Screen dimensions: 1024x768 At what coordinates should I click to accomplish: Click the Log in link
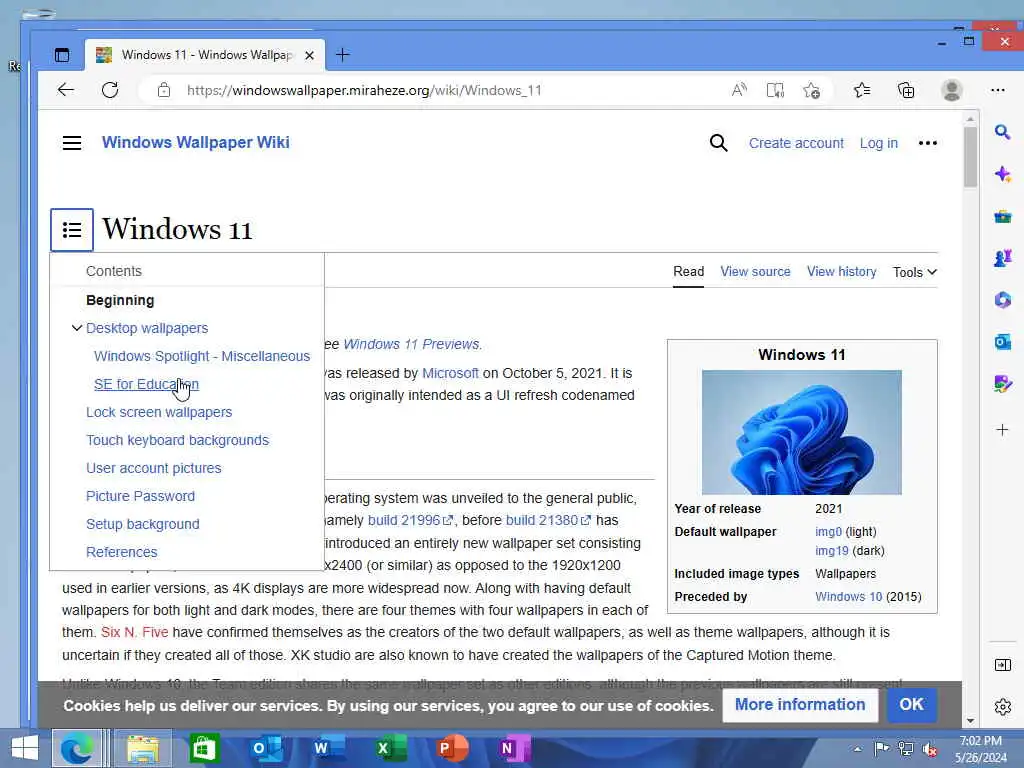coord(878,143)
